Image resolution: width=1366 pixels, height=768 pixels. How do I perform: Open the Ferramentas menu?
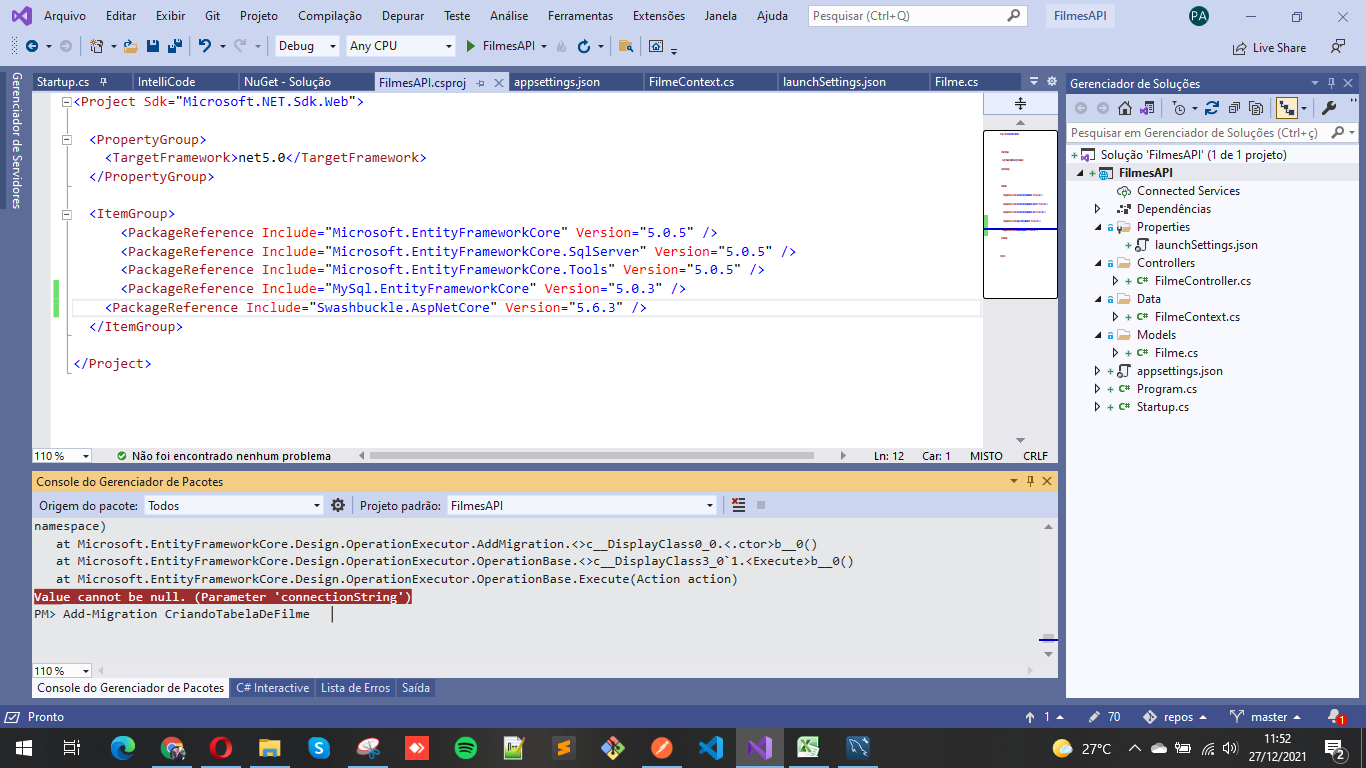(x=581, y=16)
